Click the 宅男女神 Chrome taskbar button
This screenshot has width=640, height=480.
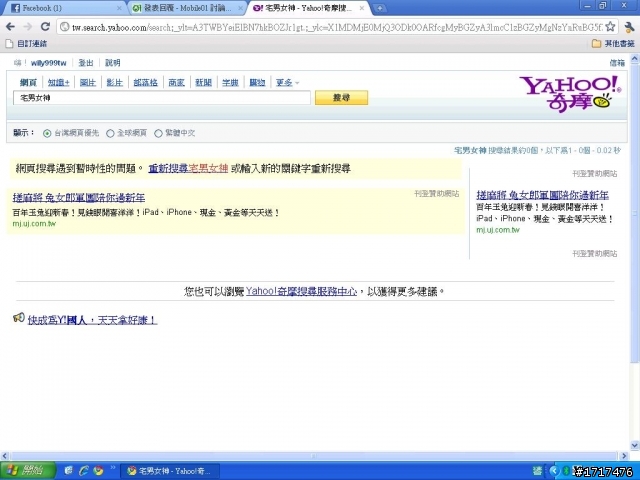(171, 471)
